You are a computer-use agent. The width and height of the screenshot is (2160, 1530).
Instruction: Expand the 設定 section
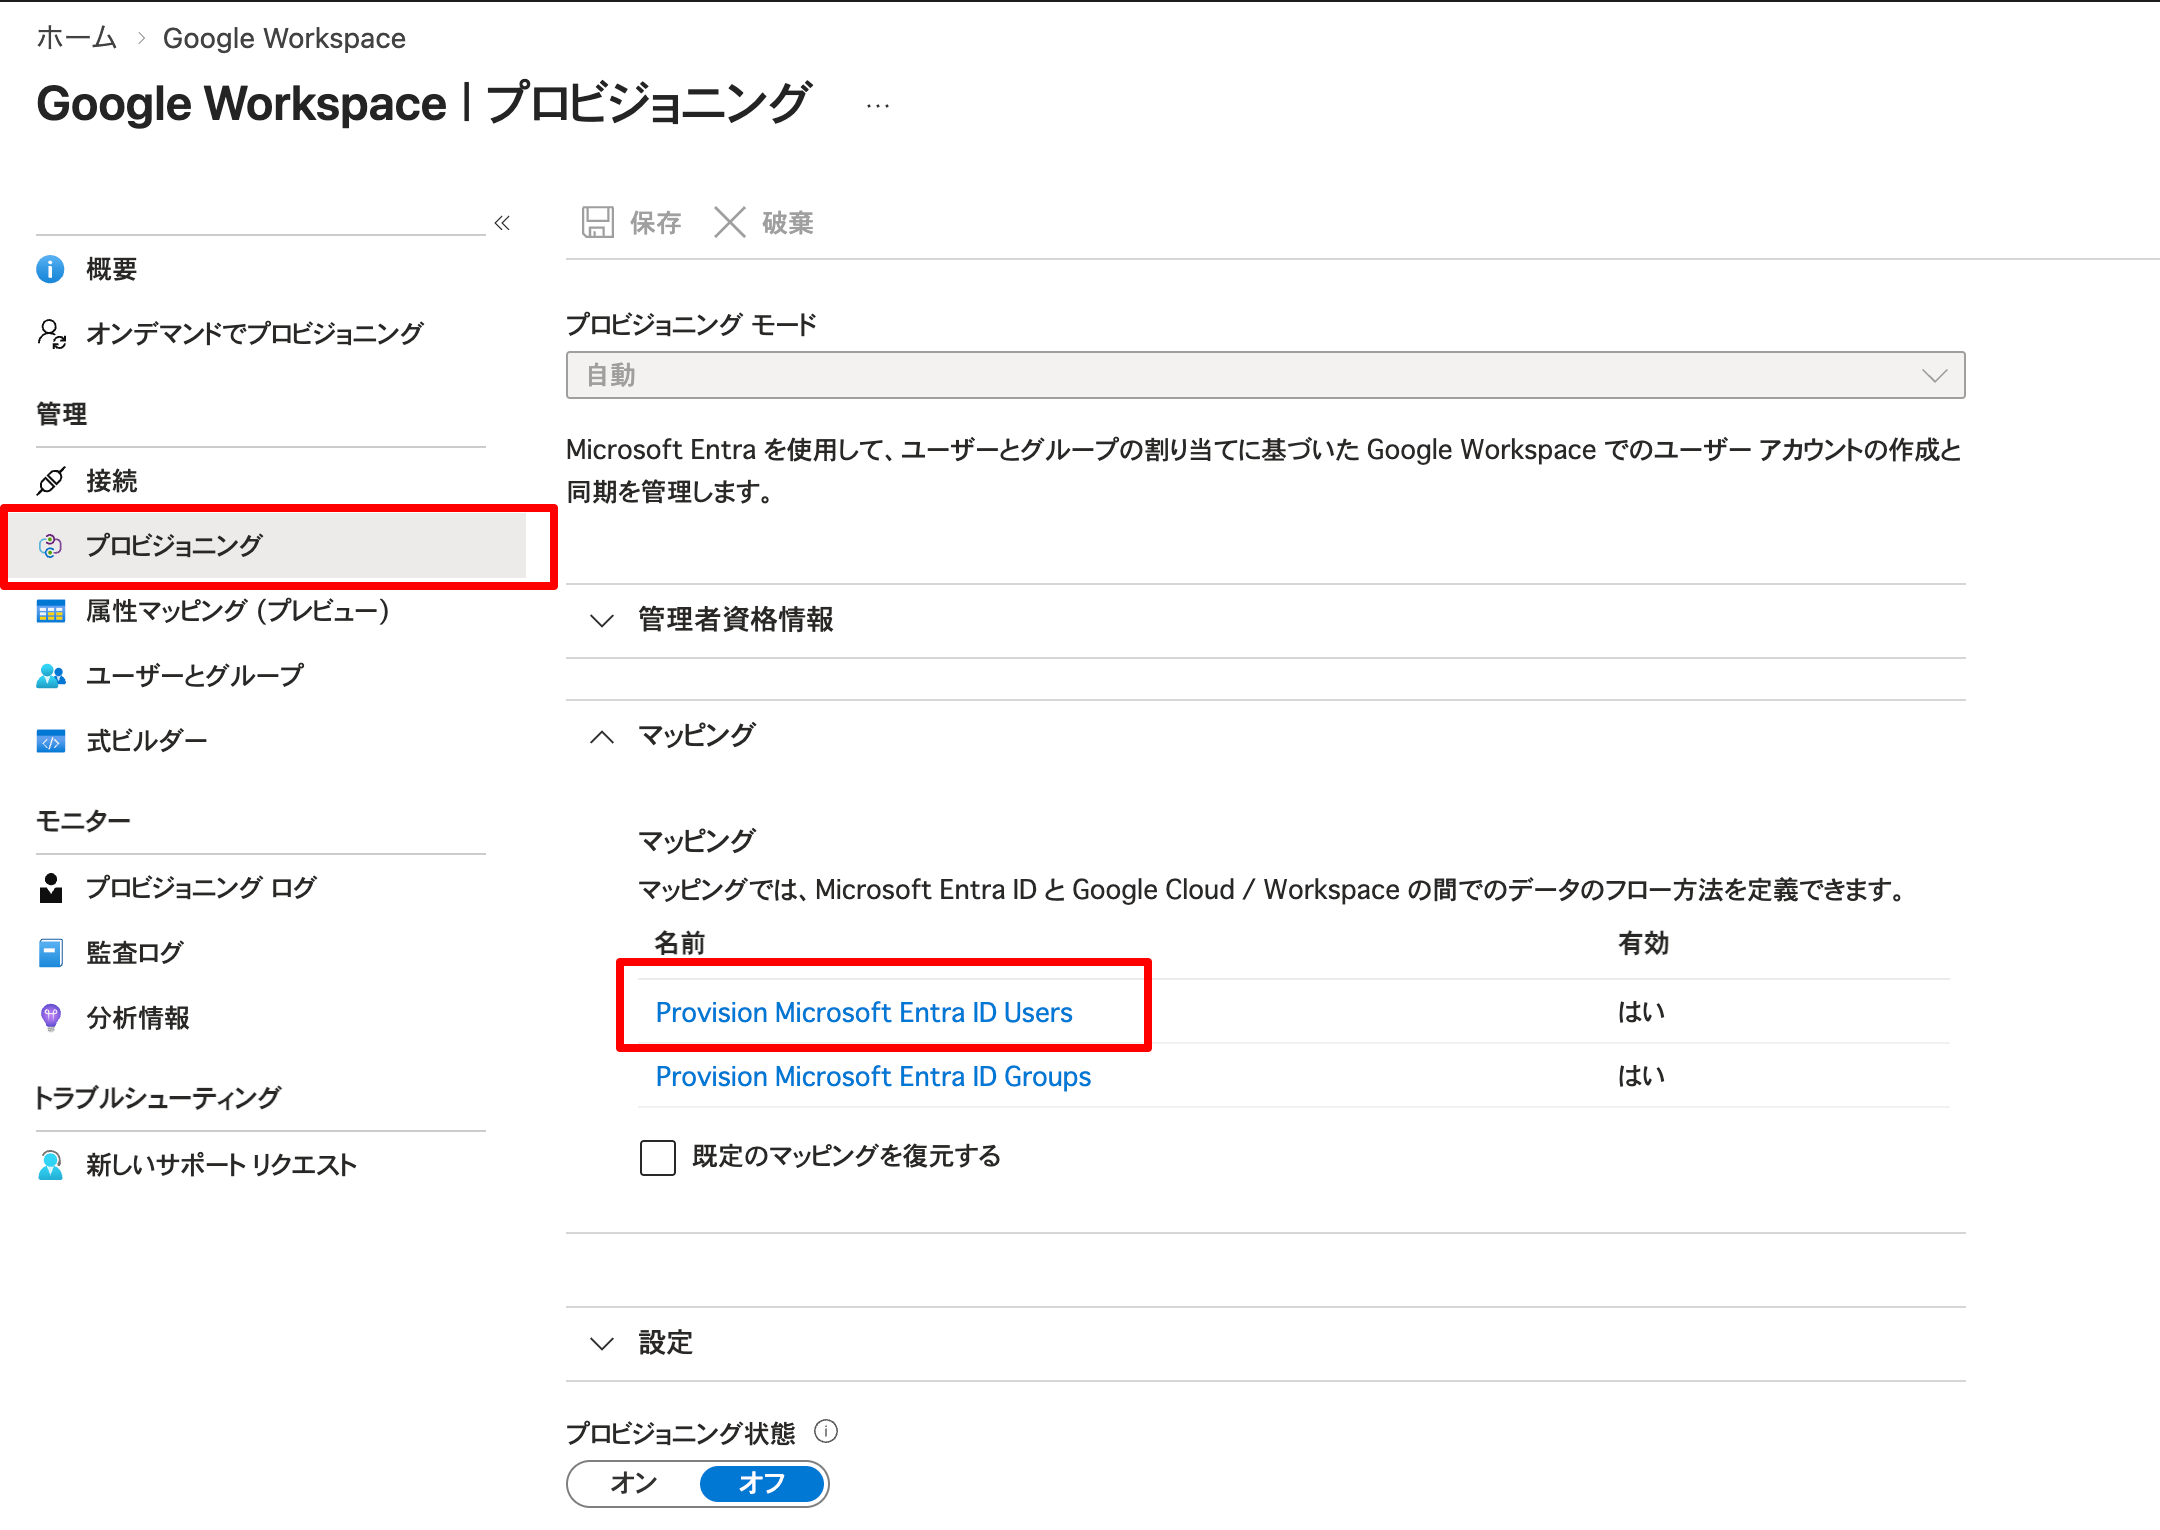[x=665, y=1343]
